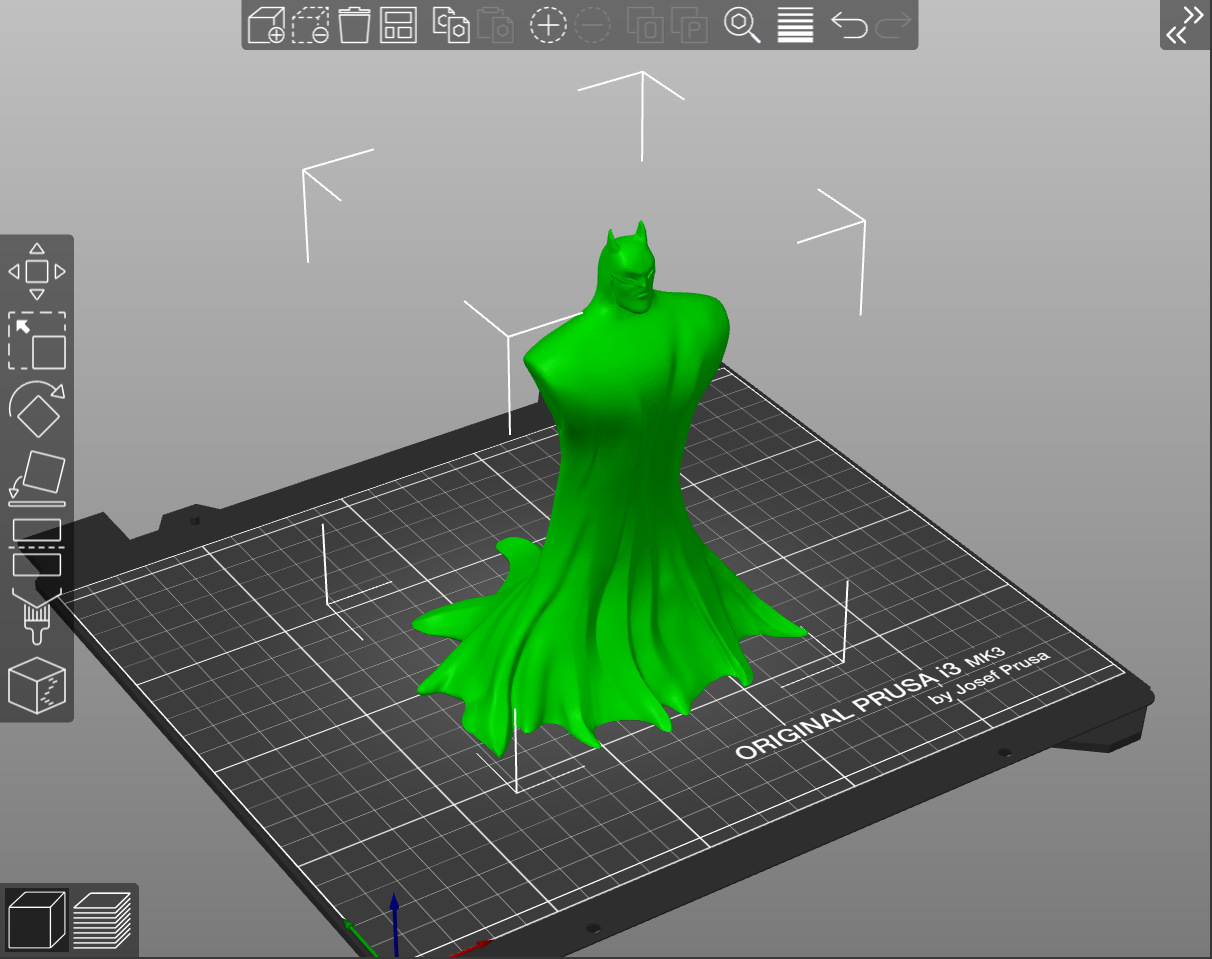Image resolution: width=1212 pixels, height=959 pixels.
Task: Click the Delete selected object icon
Action: pos(311,25)
